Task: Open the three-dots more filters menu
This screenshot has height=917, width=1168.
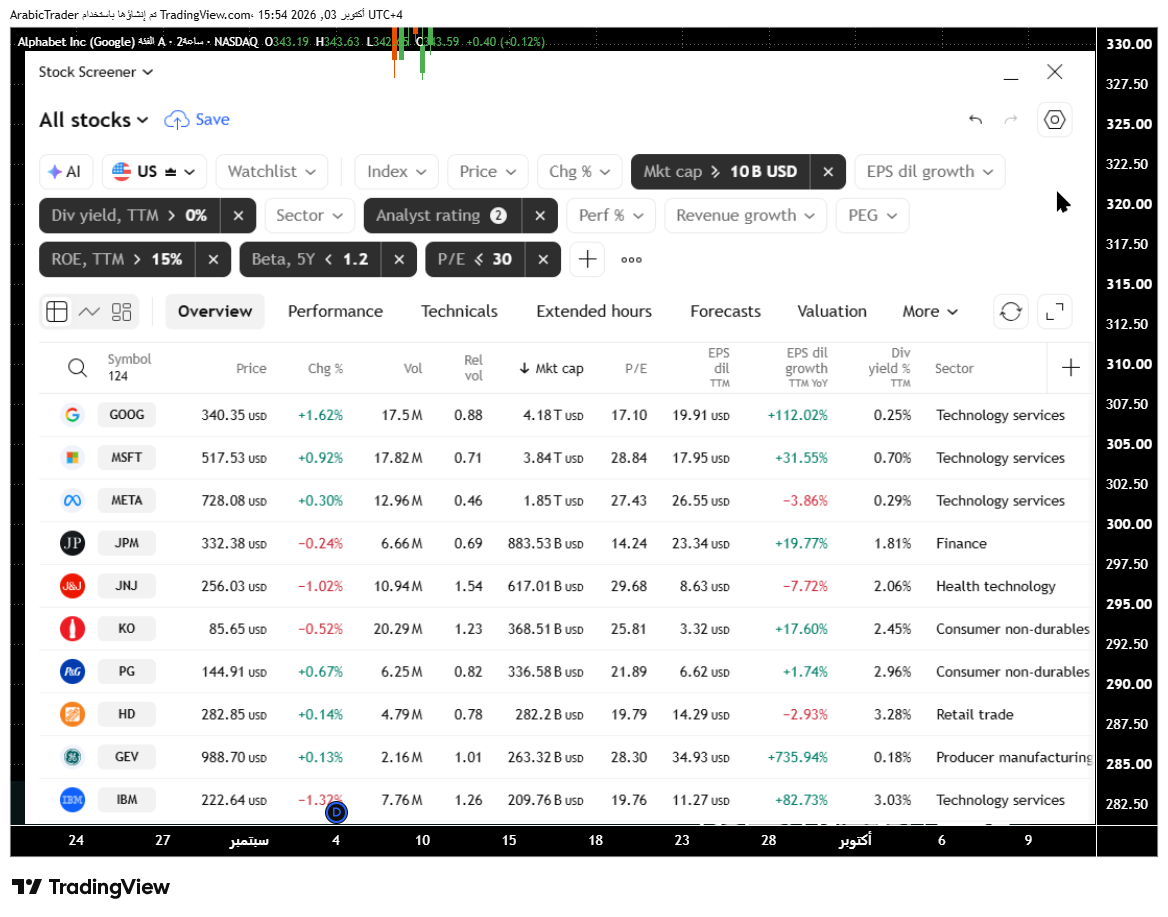Action: coord(632,259)
